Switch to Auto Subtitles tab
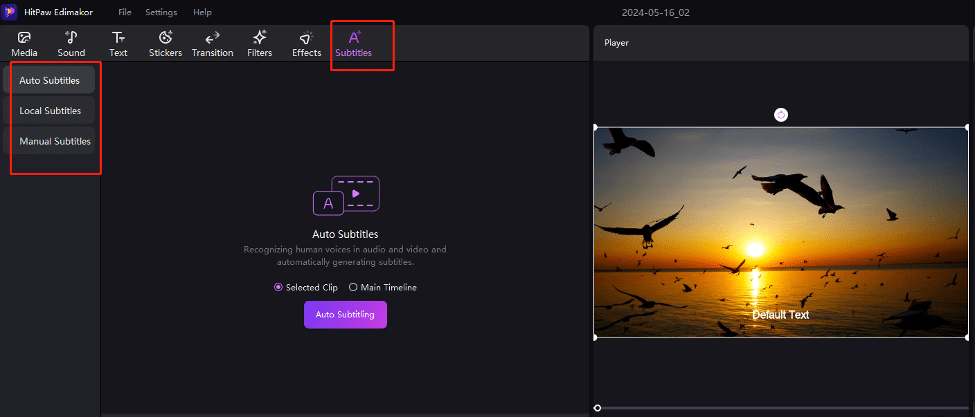This screenshot has height=418, width=977. click(50, 80)
